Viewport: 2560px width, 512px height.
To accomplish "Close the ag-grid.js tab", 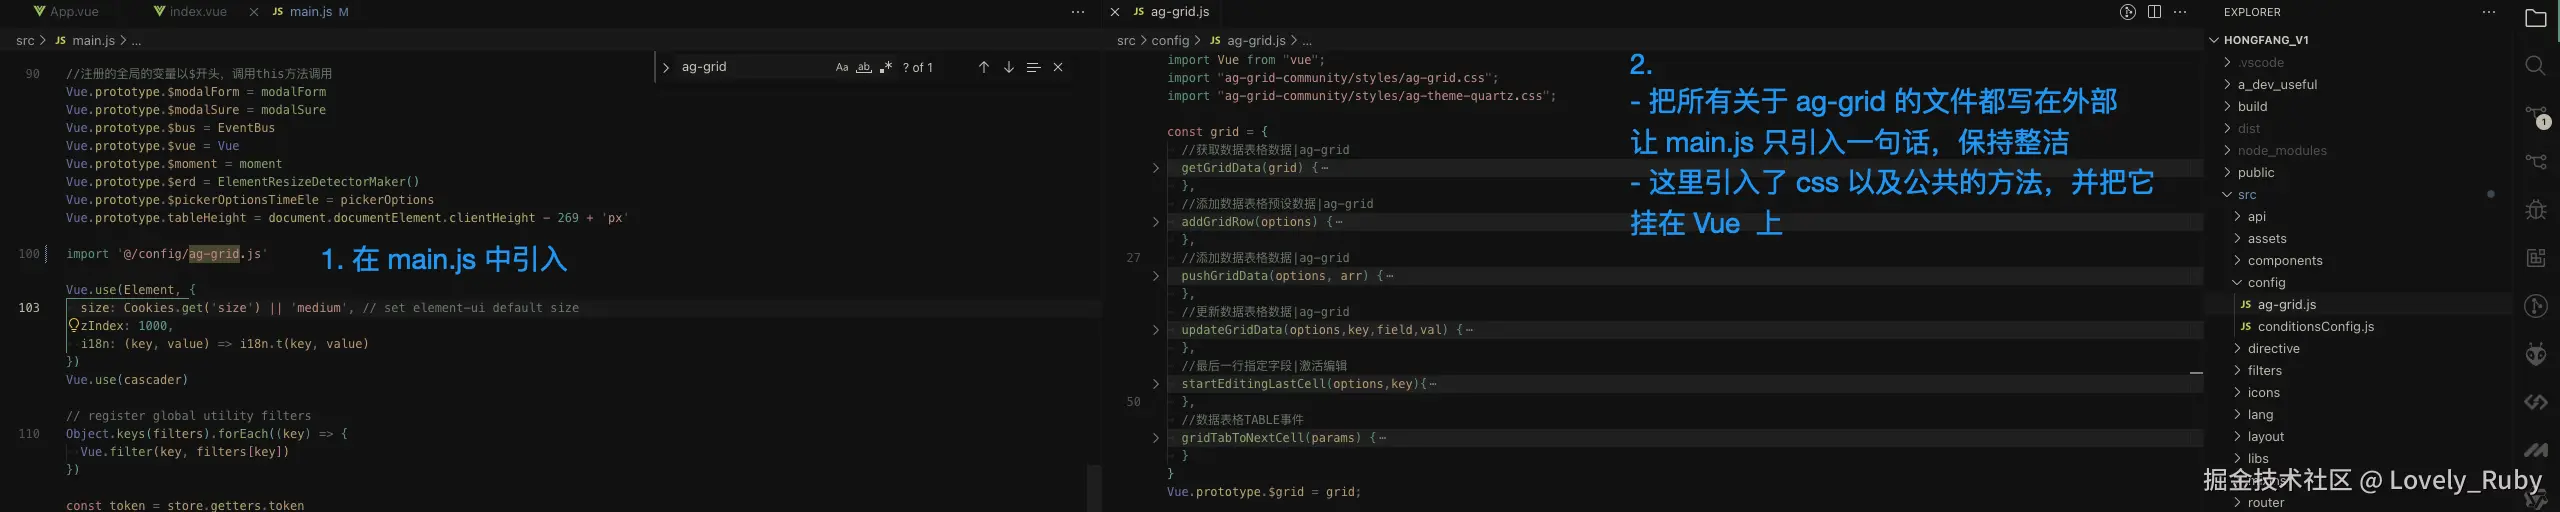I will 1115,12.
